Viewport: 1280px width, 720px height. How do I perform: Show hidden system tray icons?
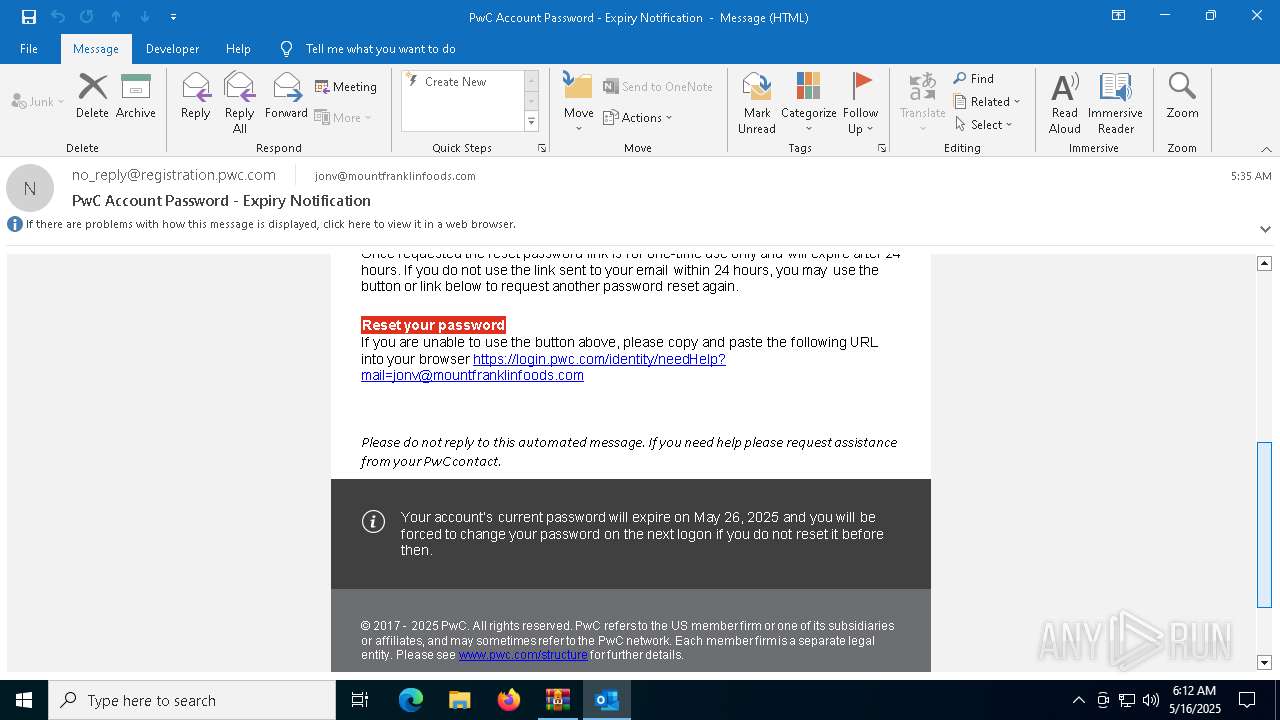1078,700
